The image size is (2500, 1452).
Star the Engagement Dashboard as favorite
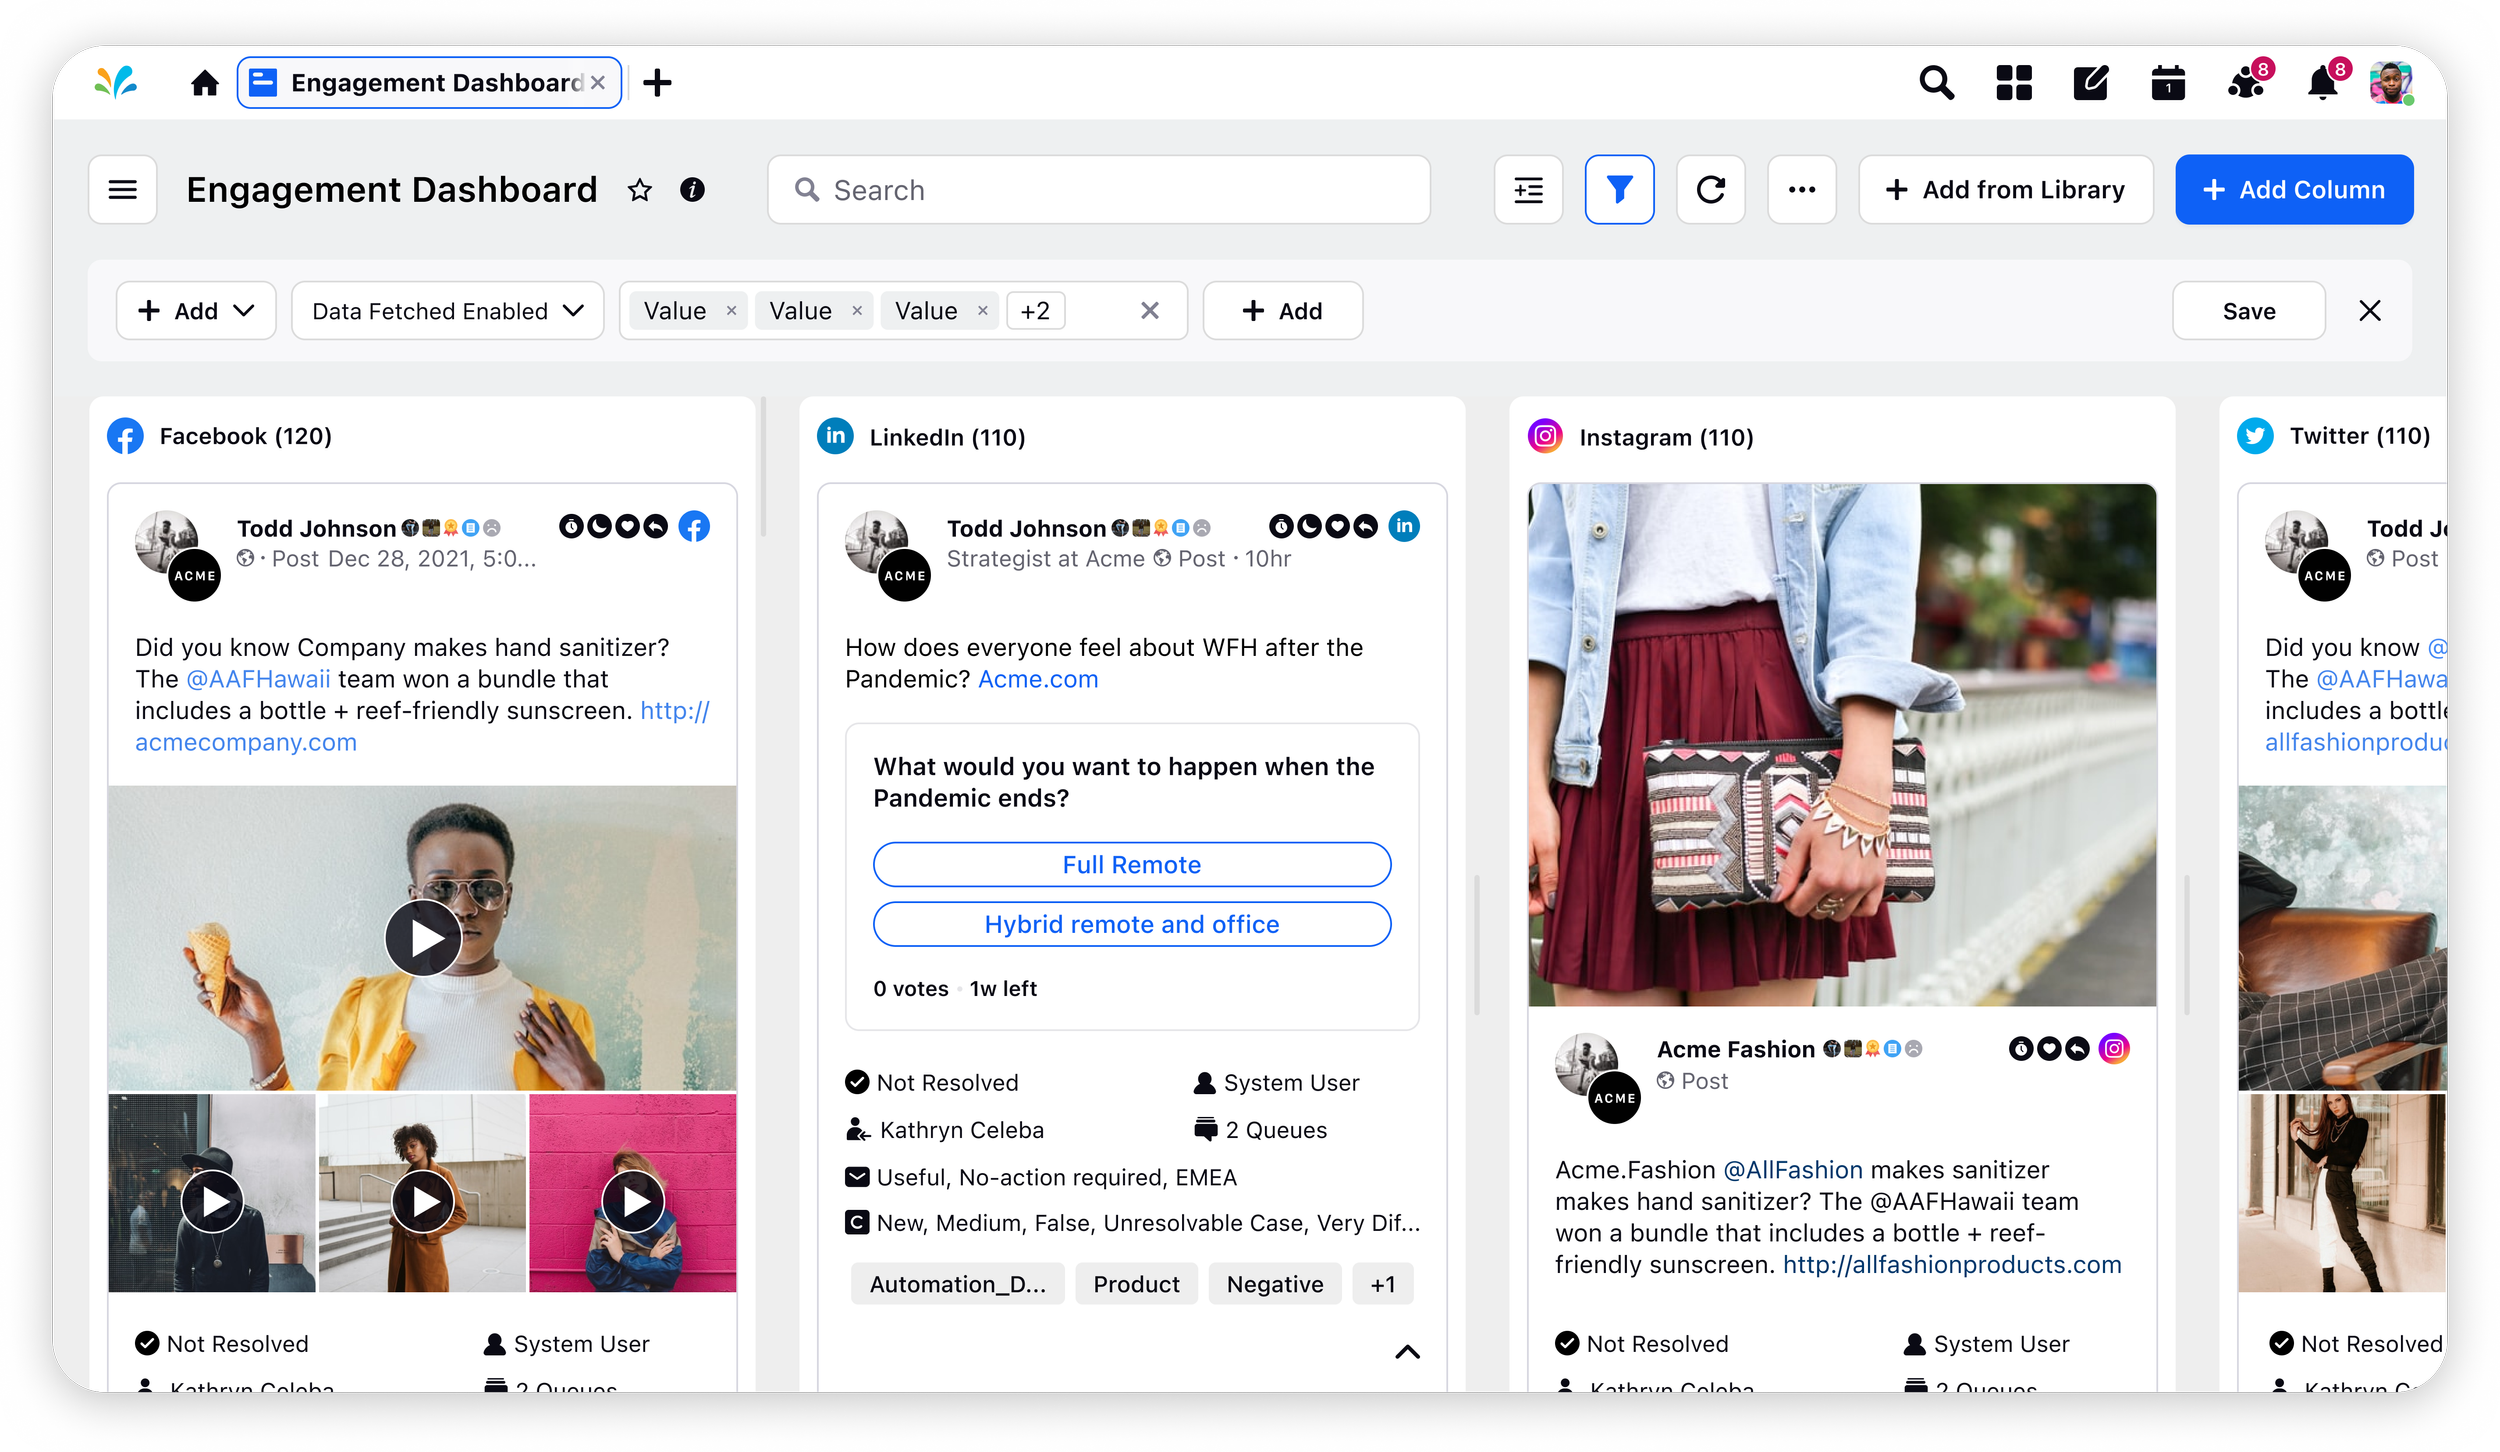[x=640, y=190]
